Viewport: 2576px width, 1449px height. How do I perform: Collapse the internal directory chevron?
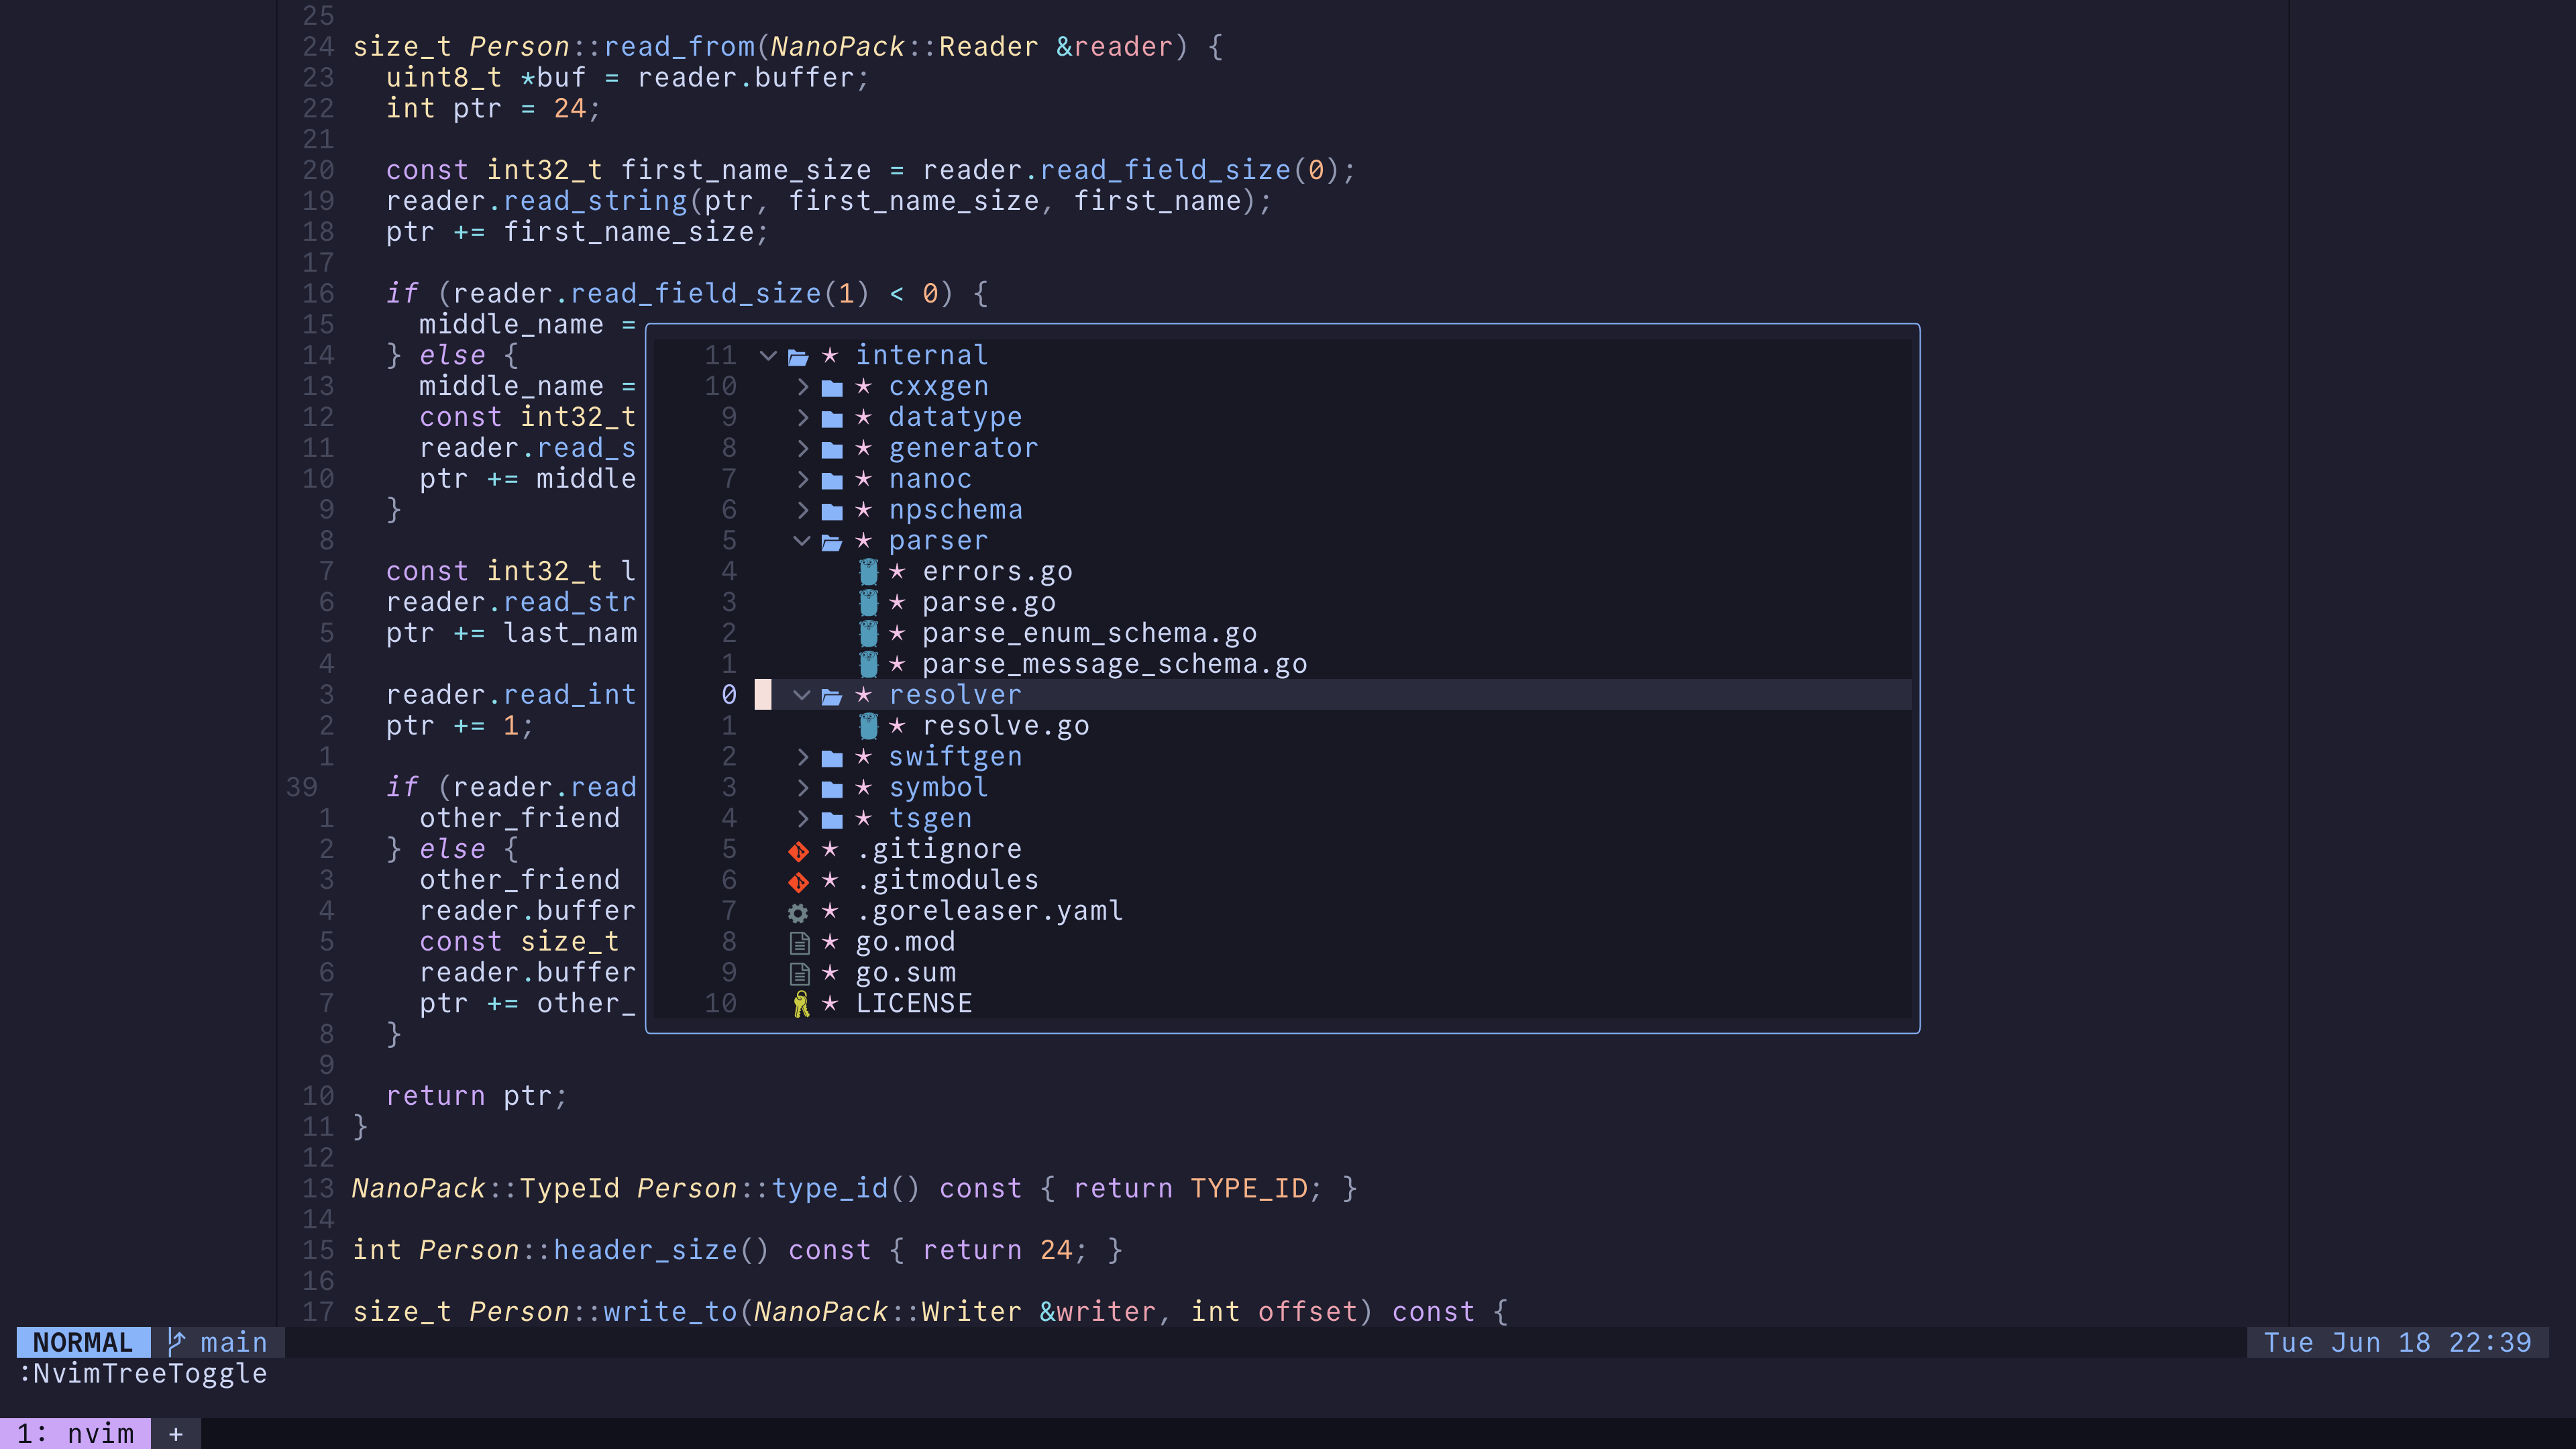point(768,356)
